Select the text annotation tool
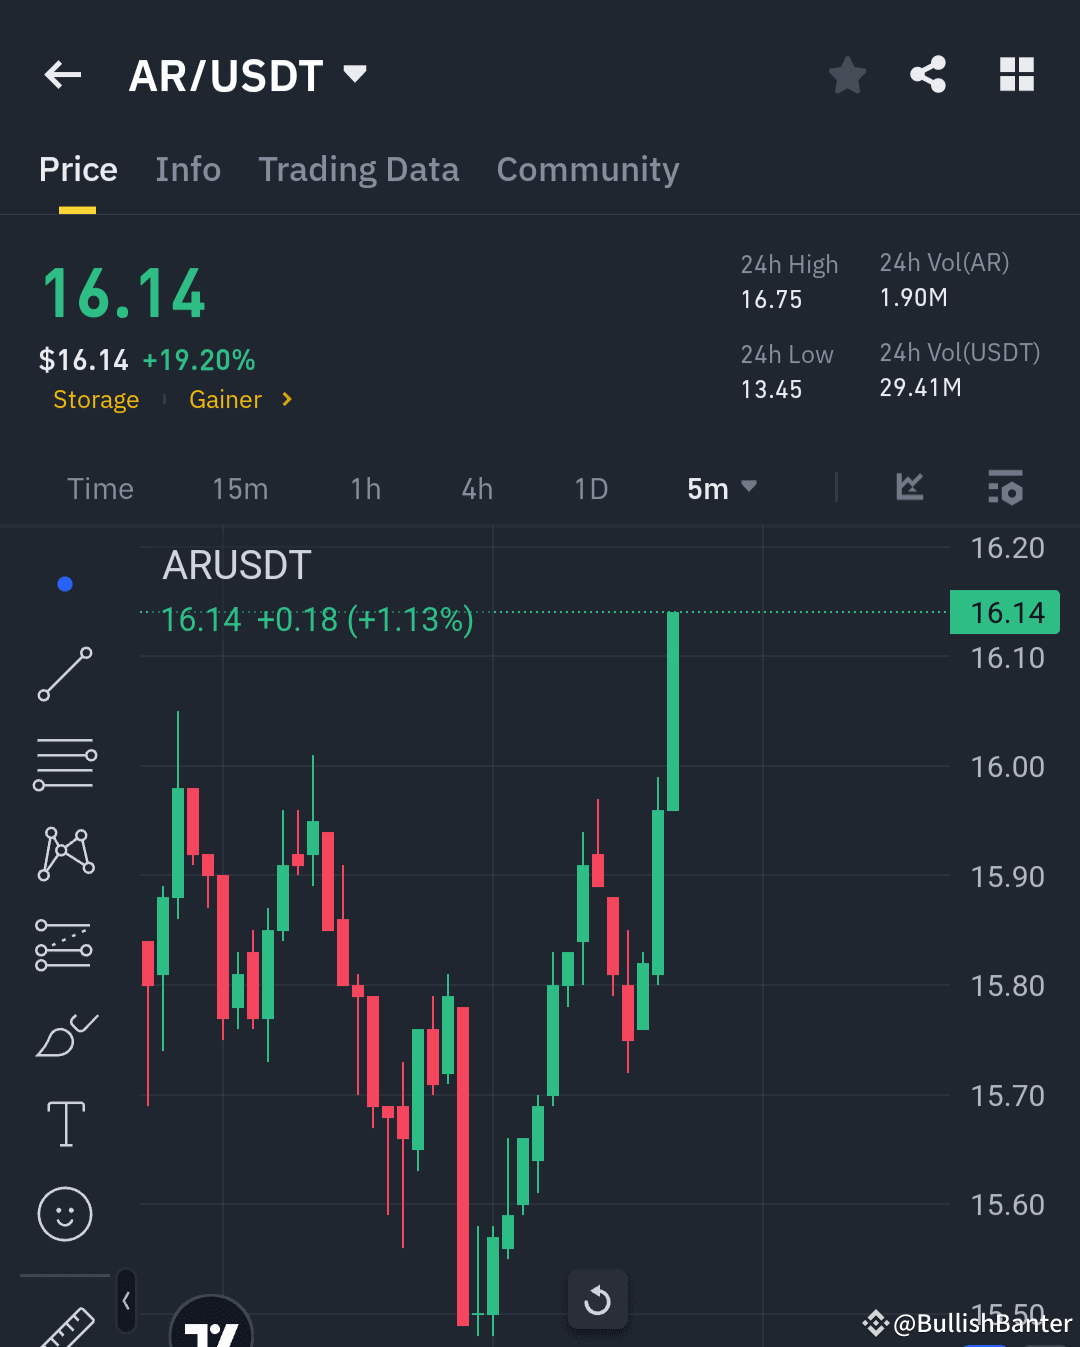Viewport: 1080px width, 1347px height. tap(65, 1123)
